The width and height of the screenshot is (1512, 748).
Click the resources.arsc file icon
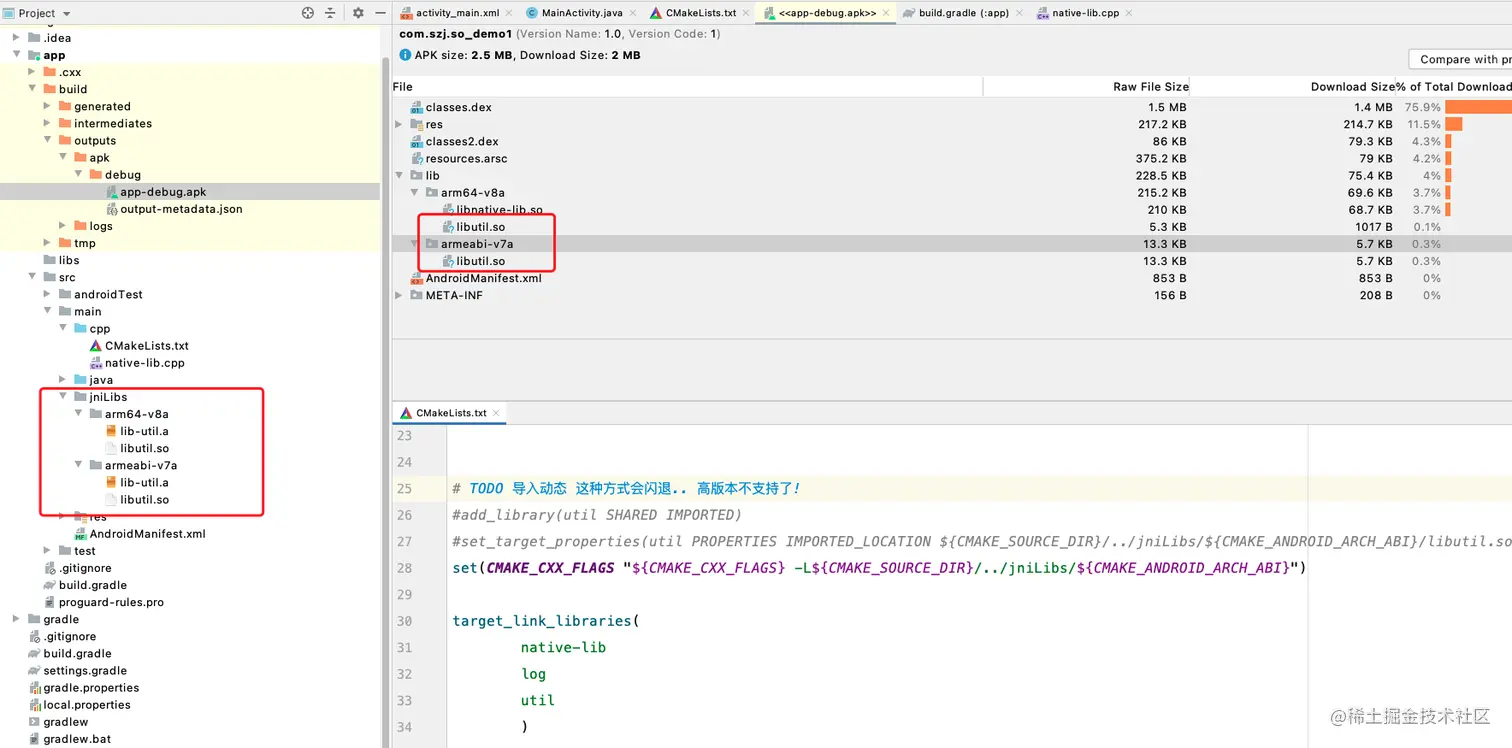[417, 158]
